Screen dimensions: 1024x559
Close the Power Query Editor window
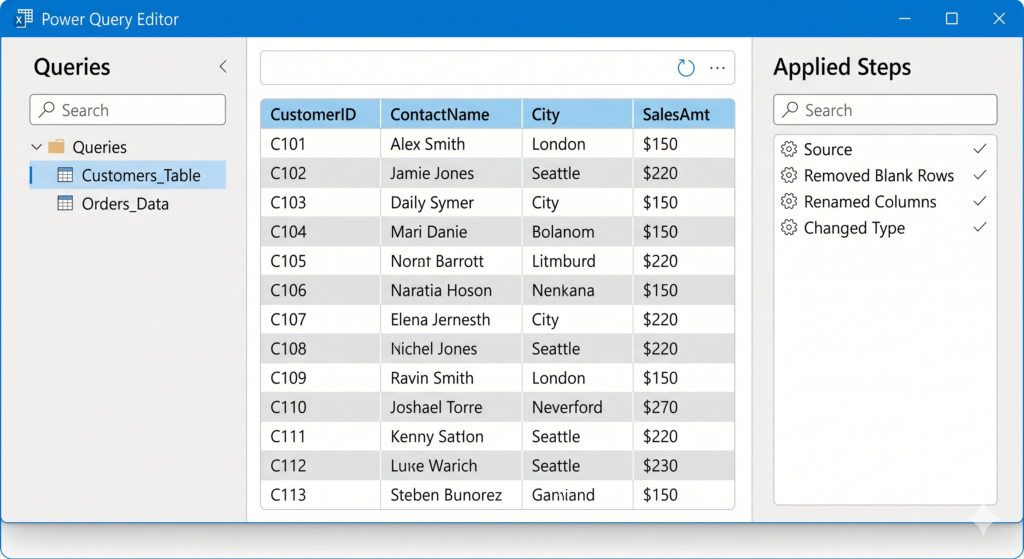click(999, 18)
